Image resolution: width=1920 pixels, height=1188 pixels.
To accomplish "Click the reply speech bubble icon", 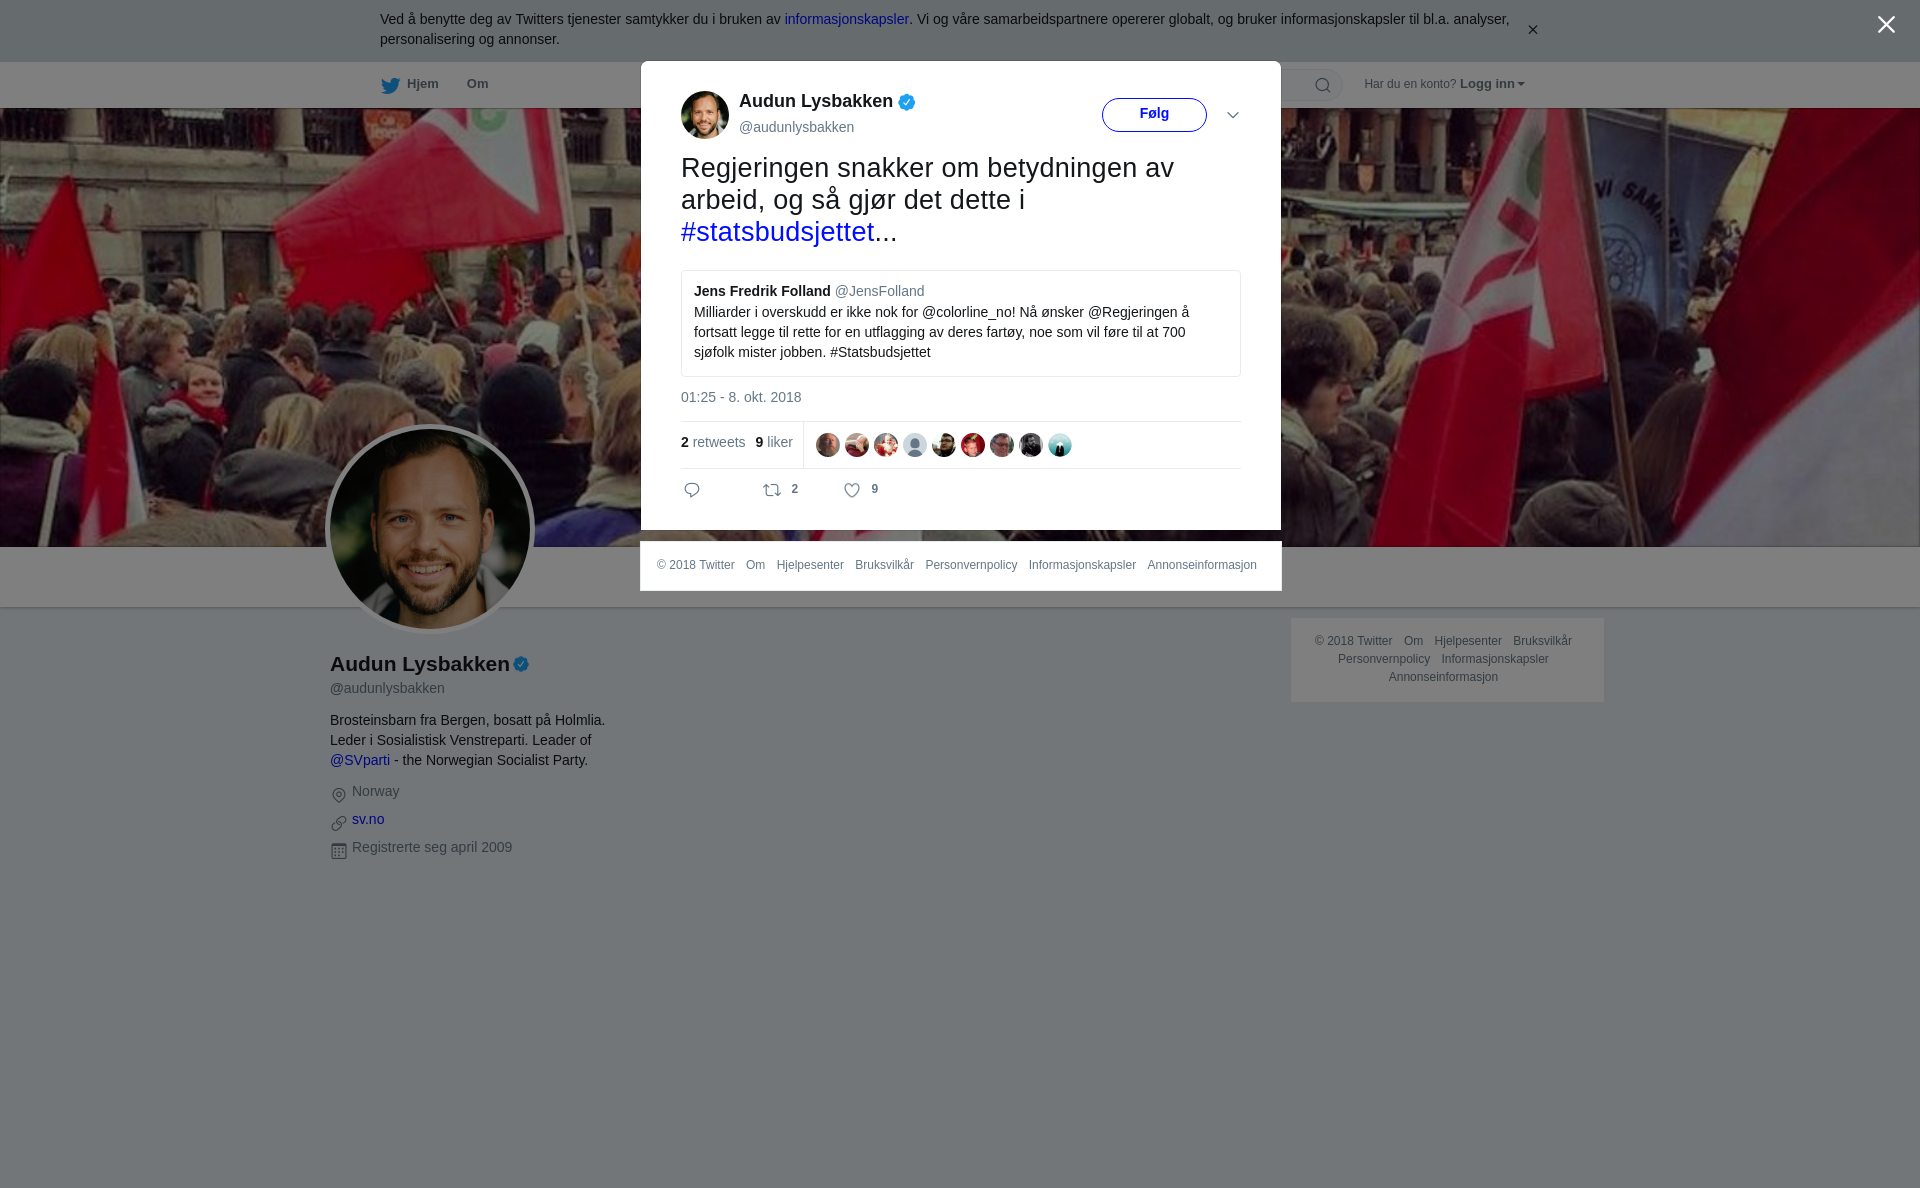I will pos(692,490).
